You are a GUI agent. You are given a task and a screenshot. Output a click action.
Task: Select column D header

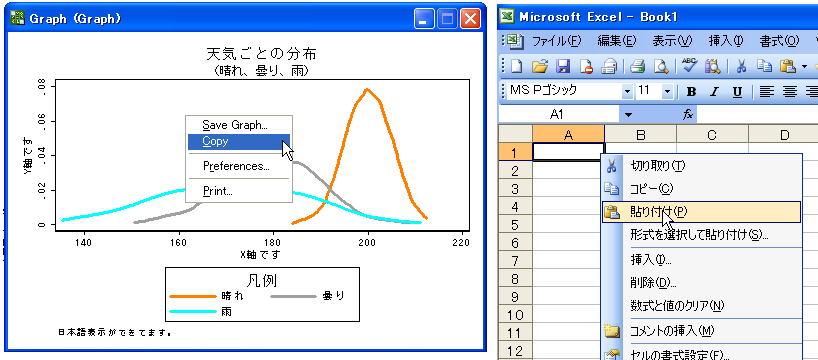(784, 135)
